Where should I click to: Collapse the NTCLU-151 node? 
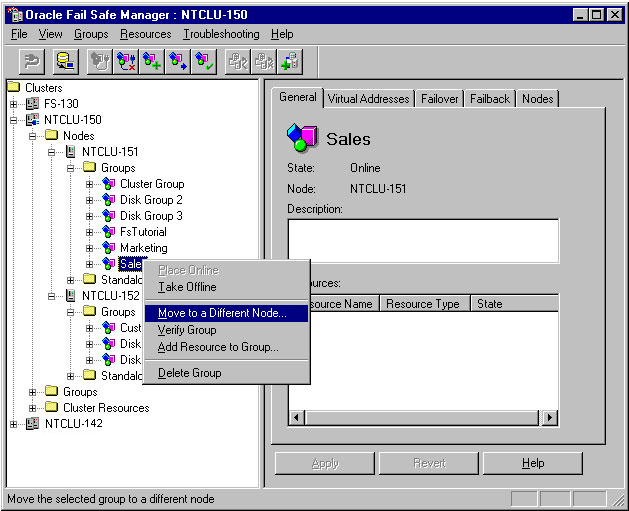point(51,152)
